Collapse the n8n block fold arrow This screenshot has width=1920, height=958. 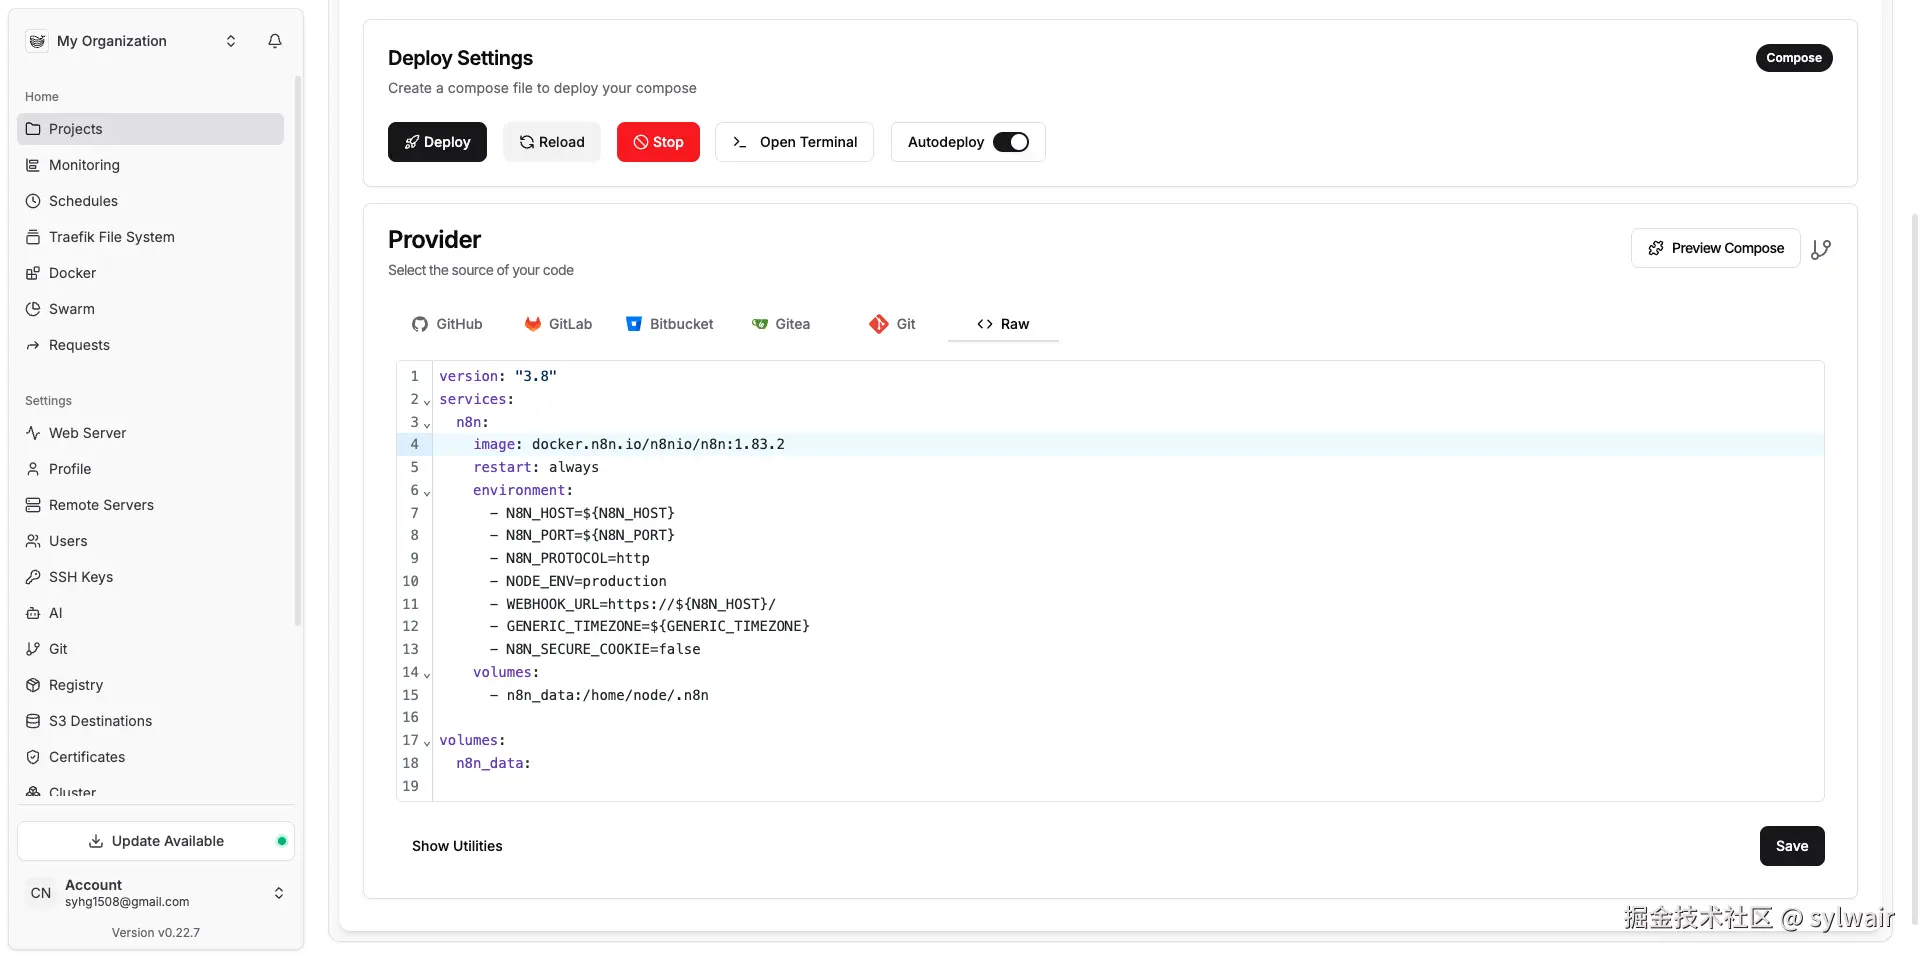(427, 424)
